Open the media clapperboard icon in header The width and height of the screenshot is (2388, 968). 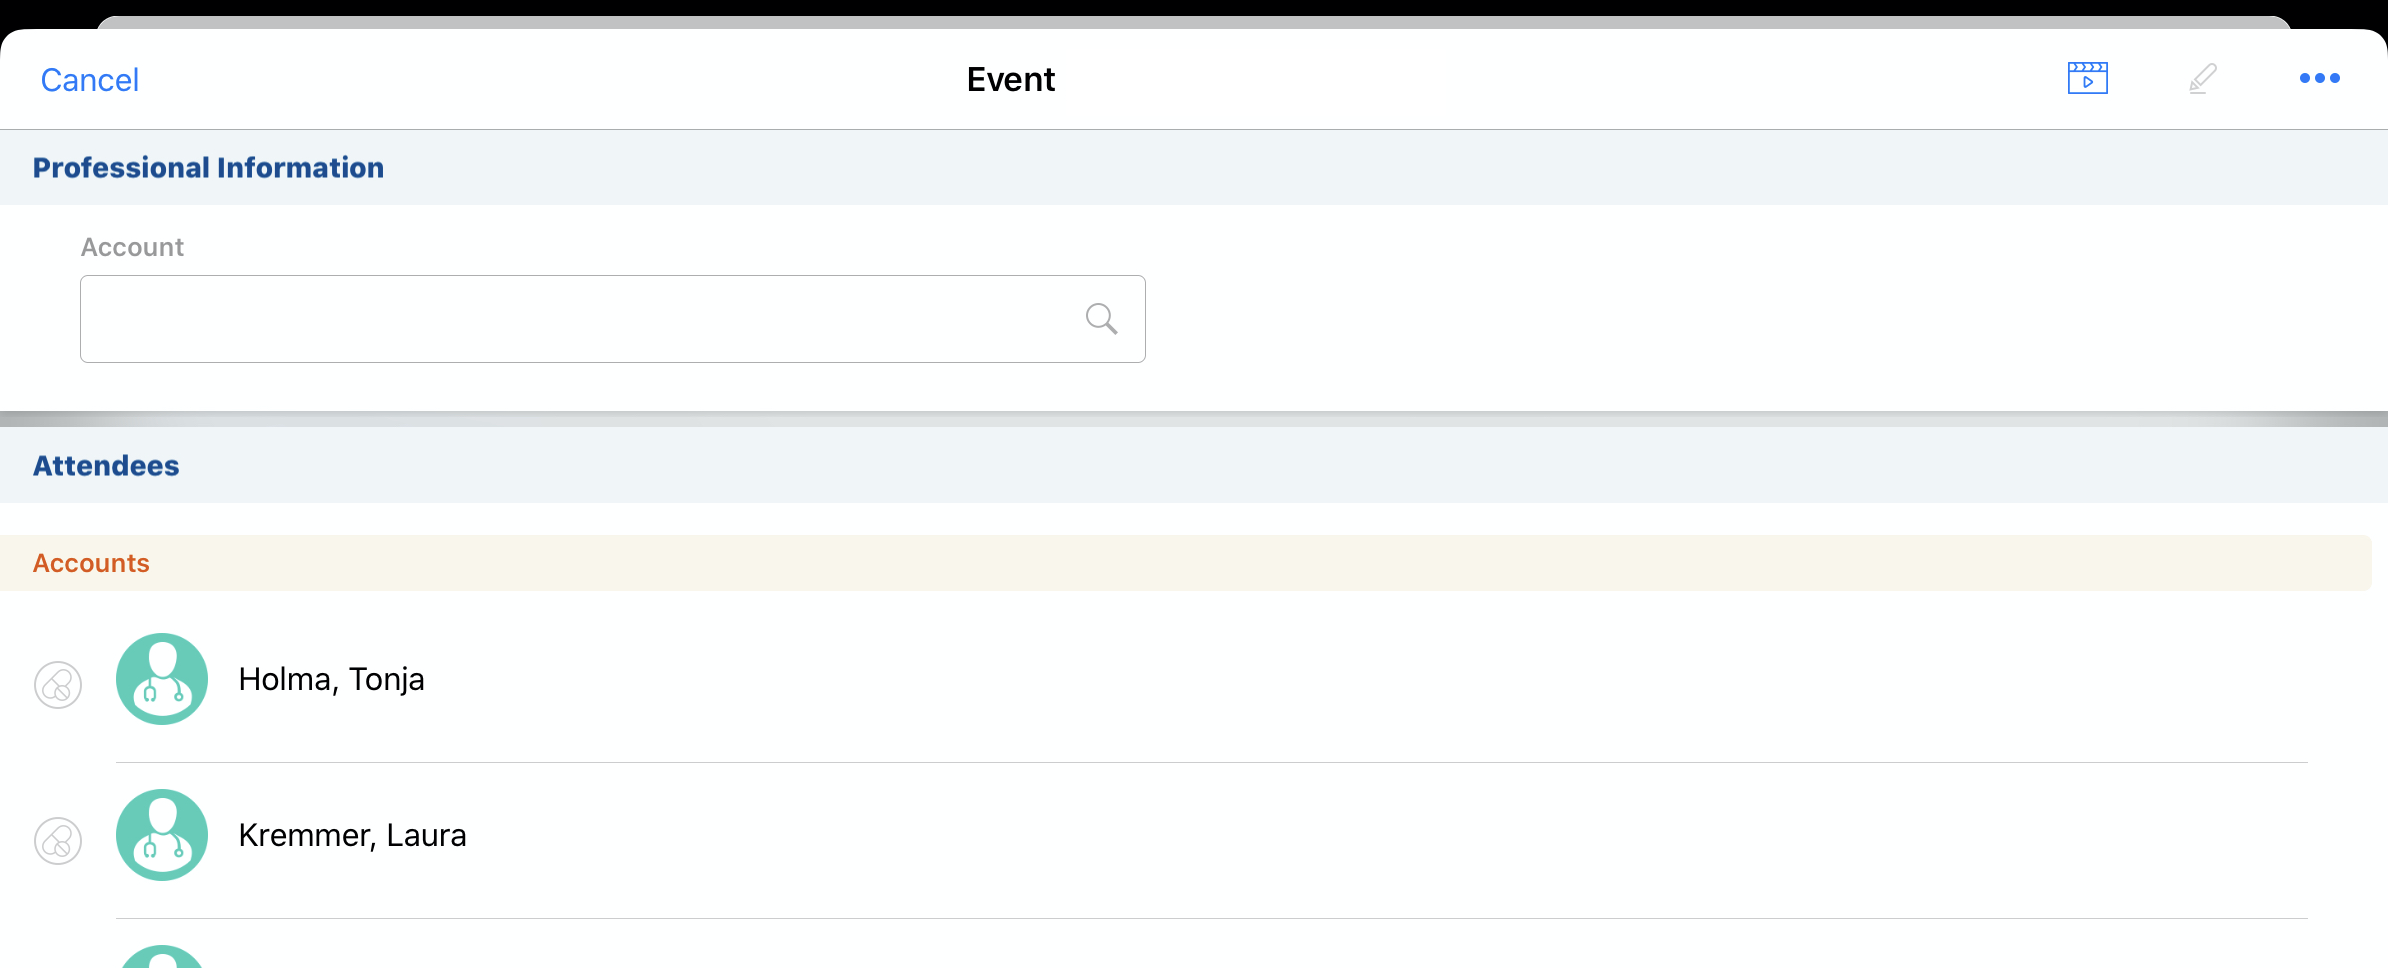click(x=2087, y=78)
